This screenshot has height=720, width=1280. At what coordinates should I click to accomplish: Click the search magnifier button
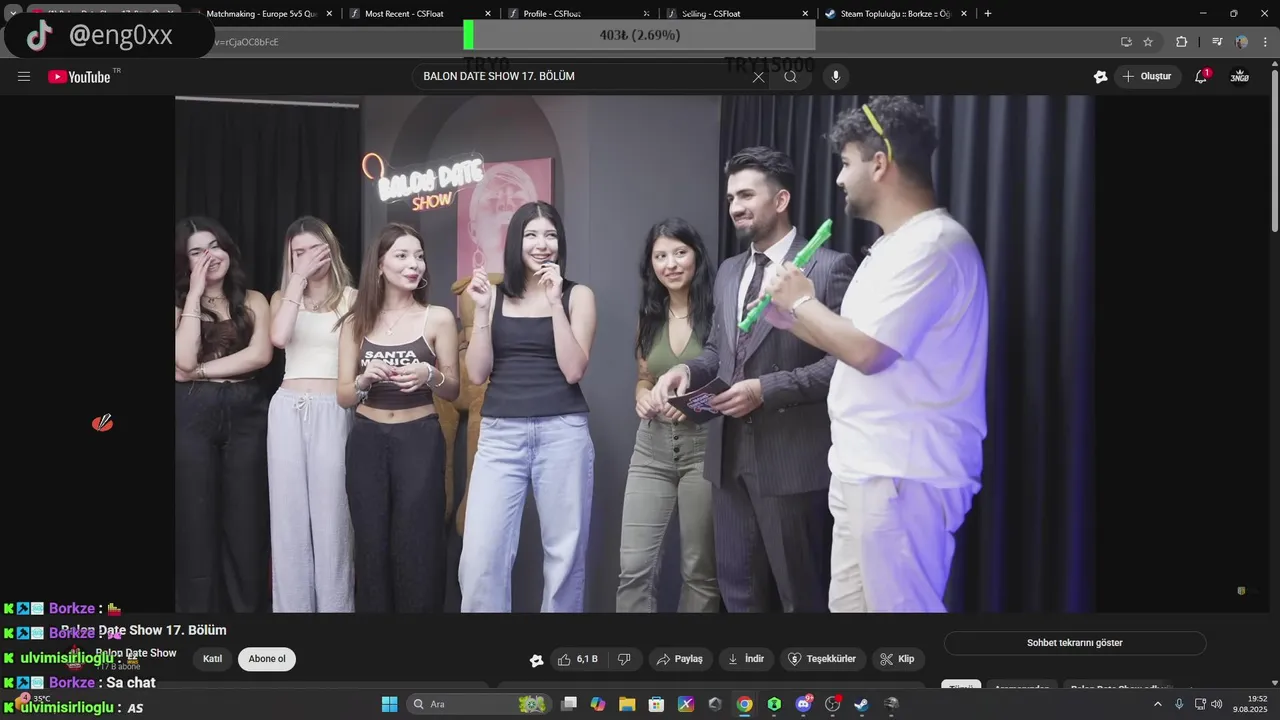(791, 77)
